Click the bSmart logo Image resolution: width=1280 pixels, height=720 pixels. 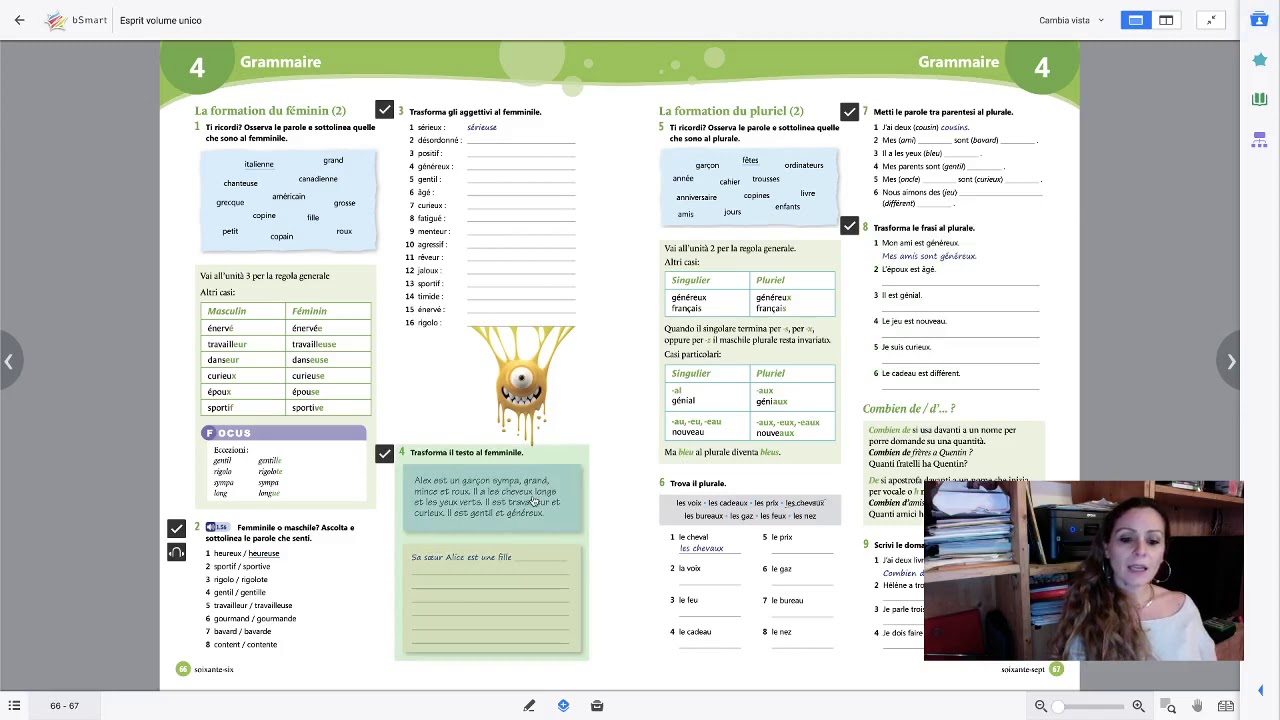click(x=76, y=20)
